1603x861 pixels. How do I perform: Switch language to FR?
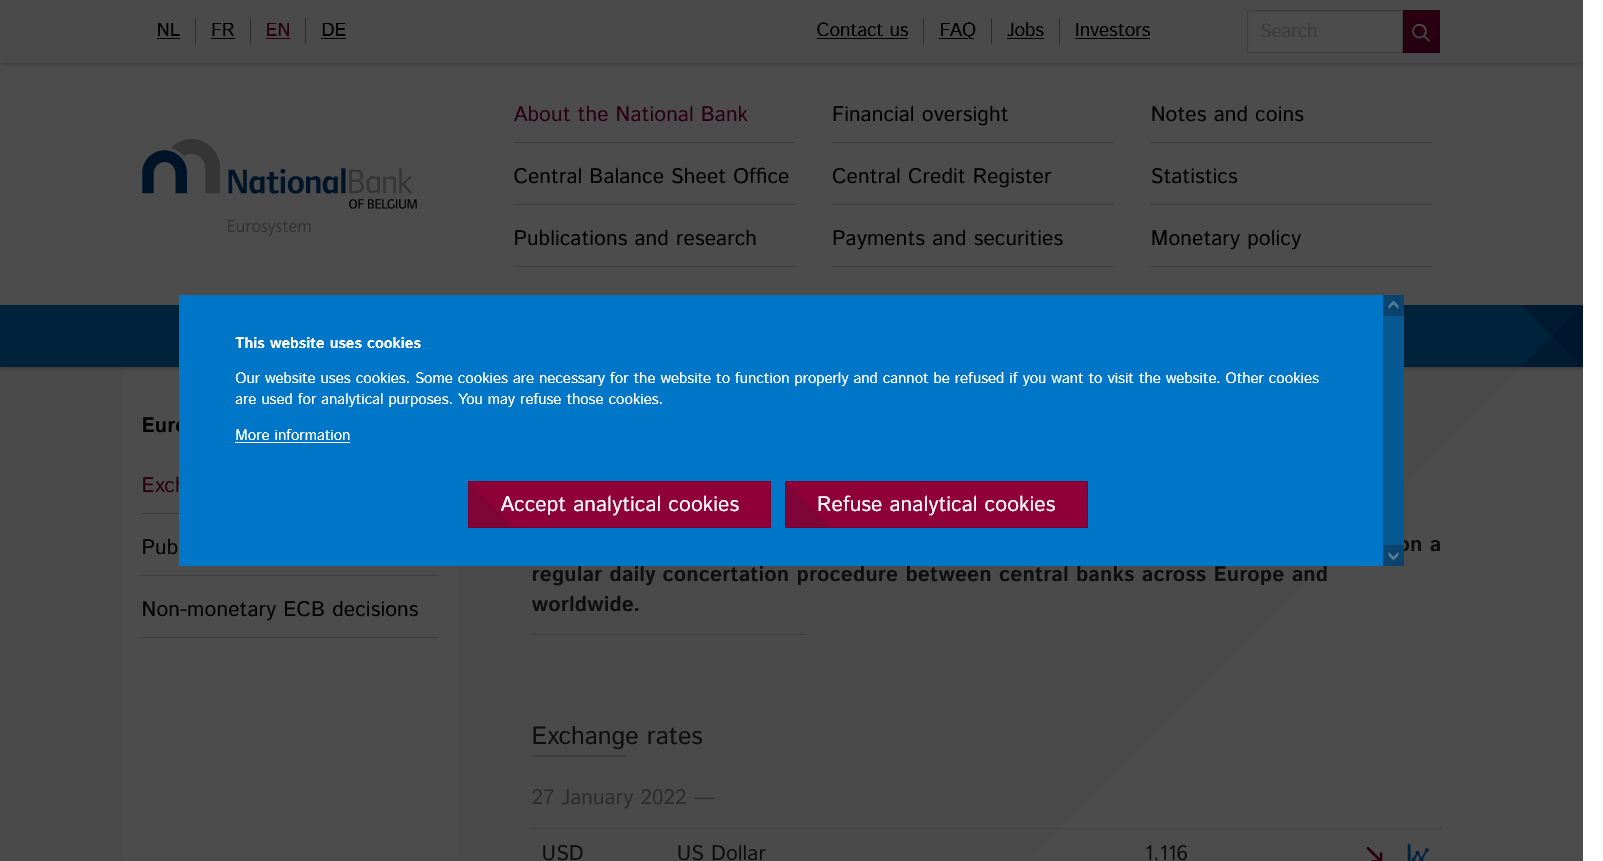[223, 30]
